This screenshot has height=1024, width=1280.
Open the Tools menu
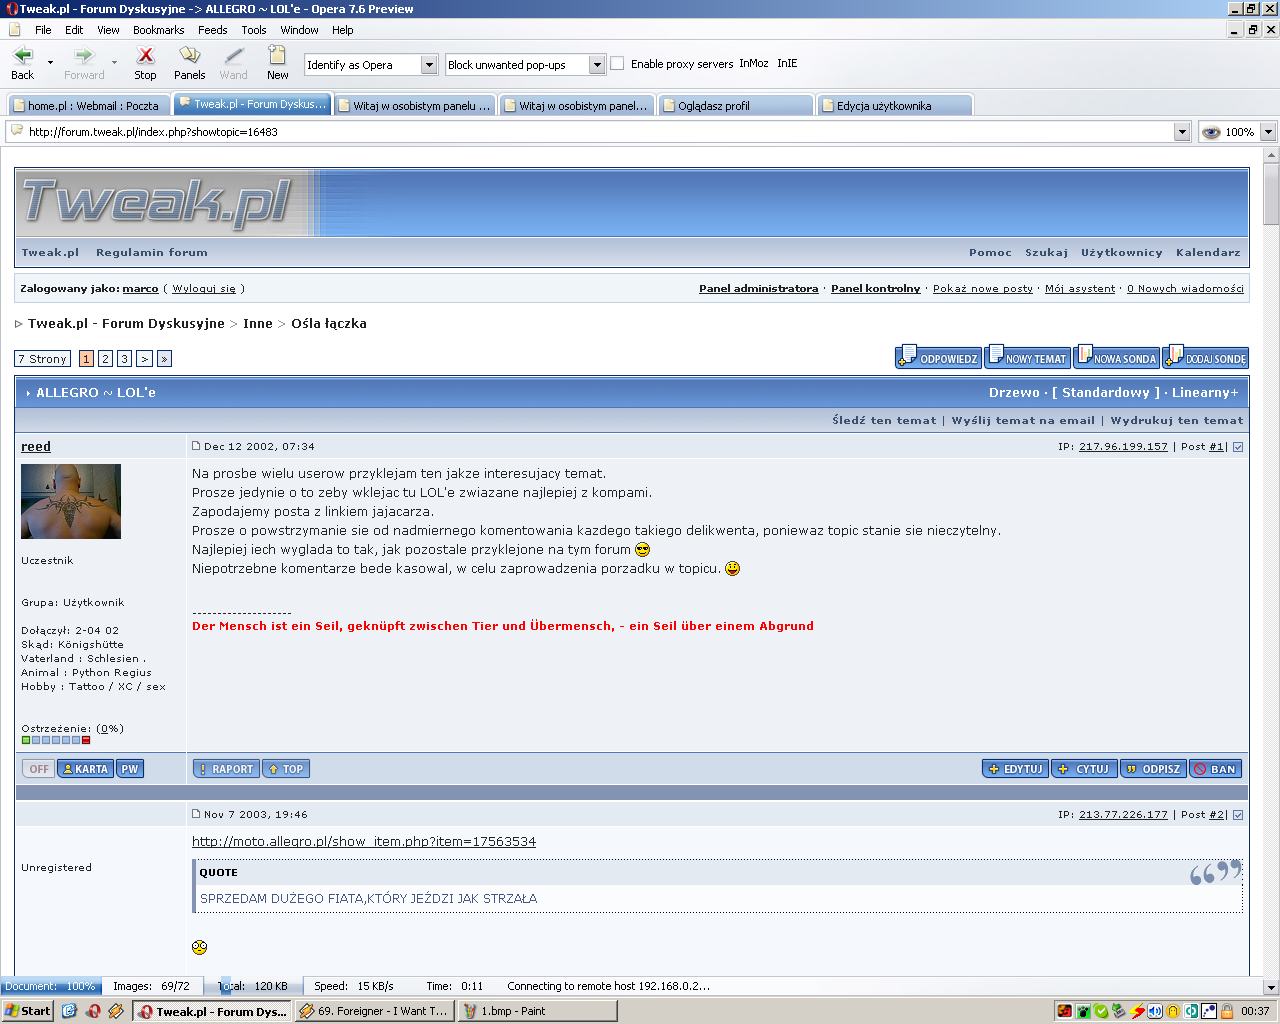coord(254,30)
